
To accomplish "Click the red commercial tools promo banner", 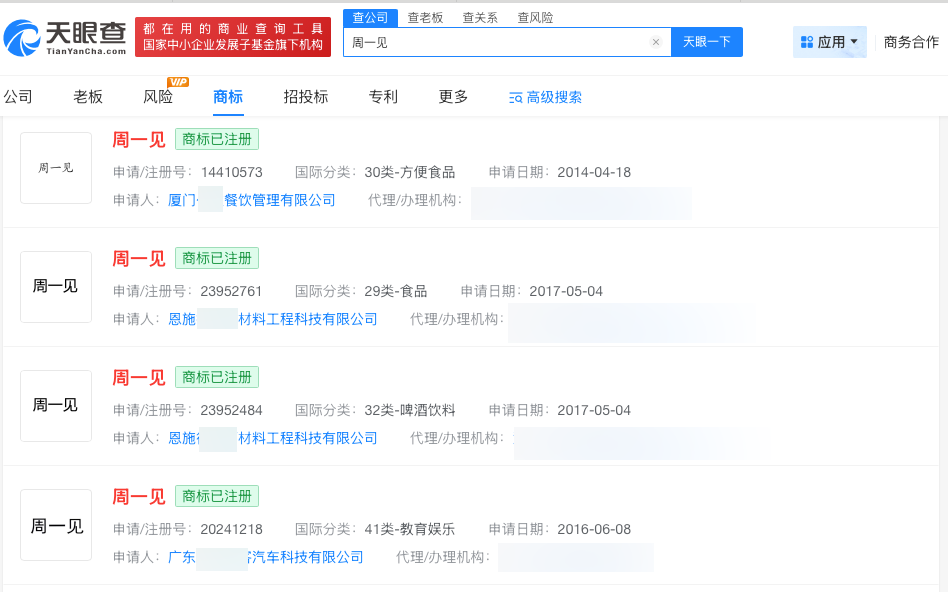I will pyautogui.click(x=232, y=36).
